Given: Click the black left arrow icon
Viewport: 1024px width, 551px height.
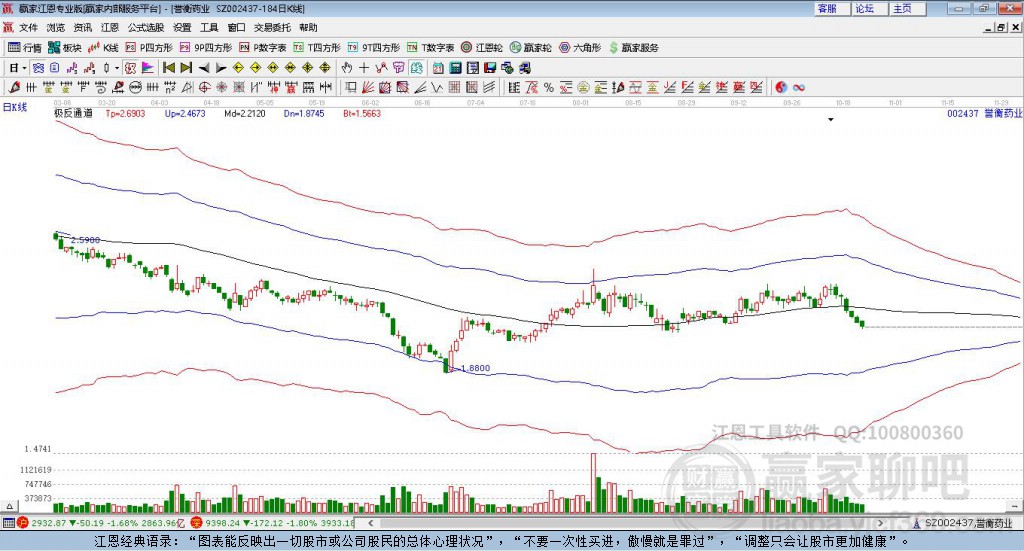Looking at the screenshot, I should click(x=204, y=68).
